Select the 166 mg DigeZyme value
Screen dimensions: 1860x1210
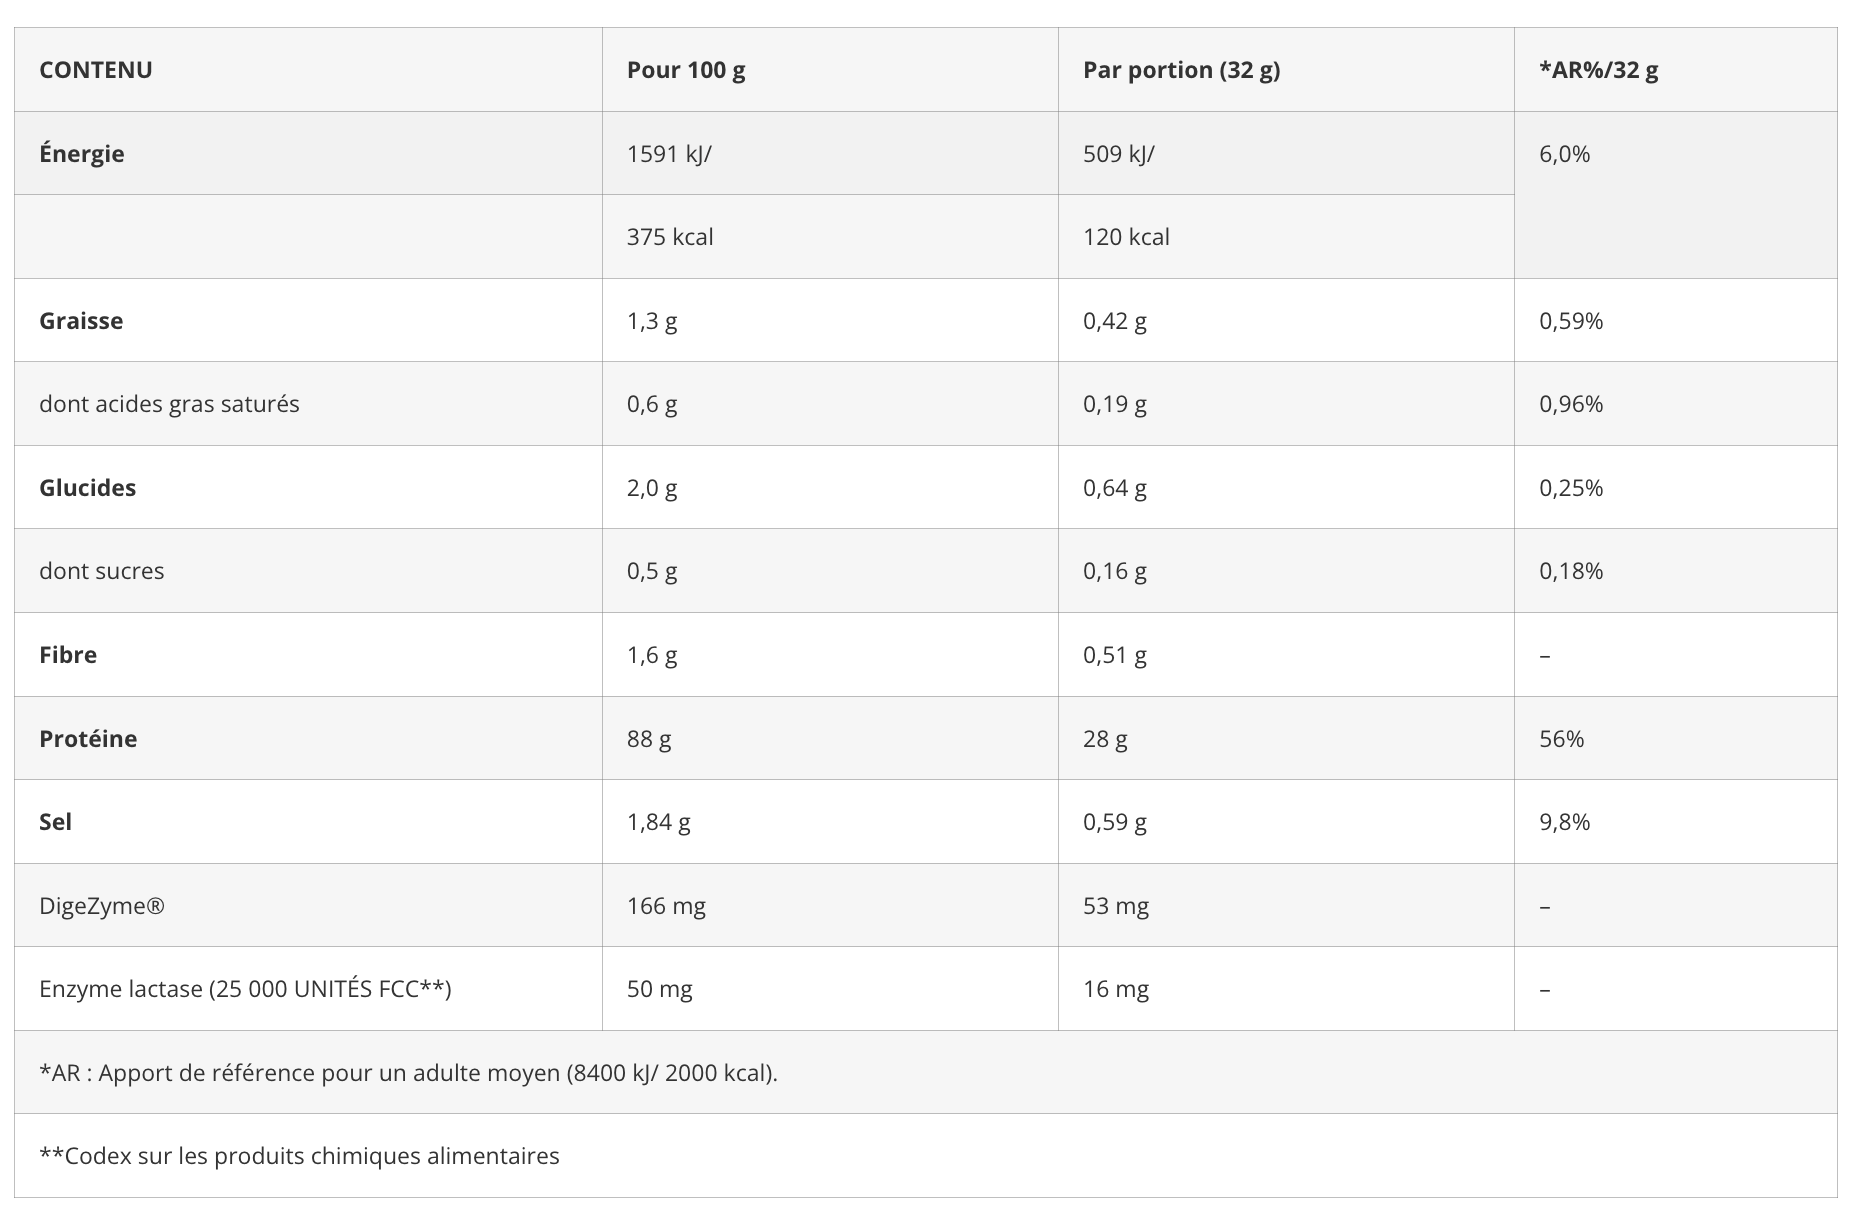point(666,906)
